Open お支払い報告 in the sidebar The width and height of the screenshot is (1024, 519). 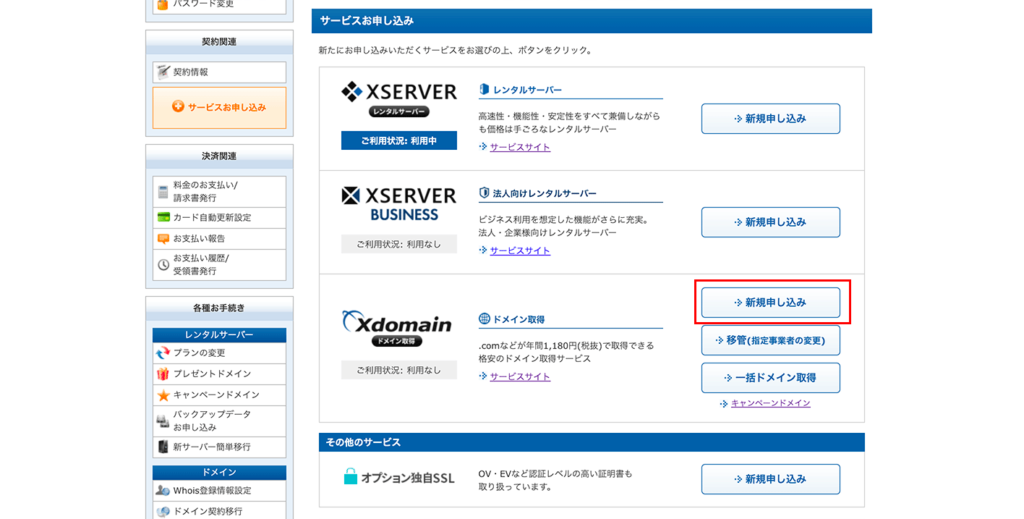219,238
